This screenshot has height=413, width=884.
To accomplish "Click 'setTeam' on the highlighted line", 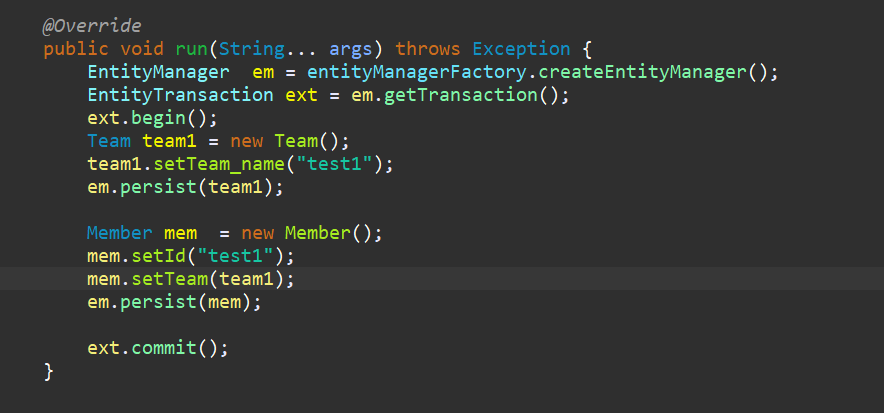I will pyautogui.click(x=169, y=279).
